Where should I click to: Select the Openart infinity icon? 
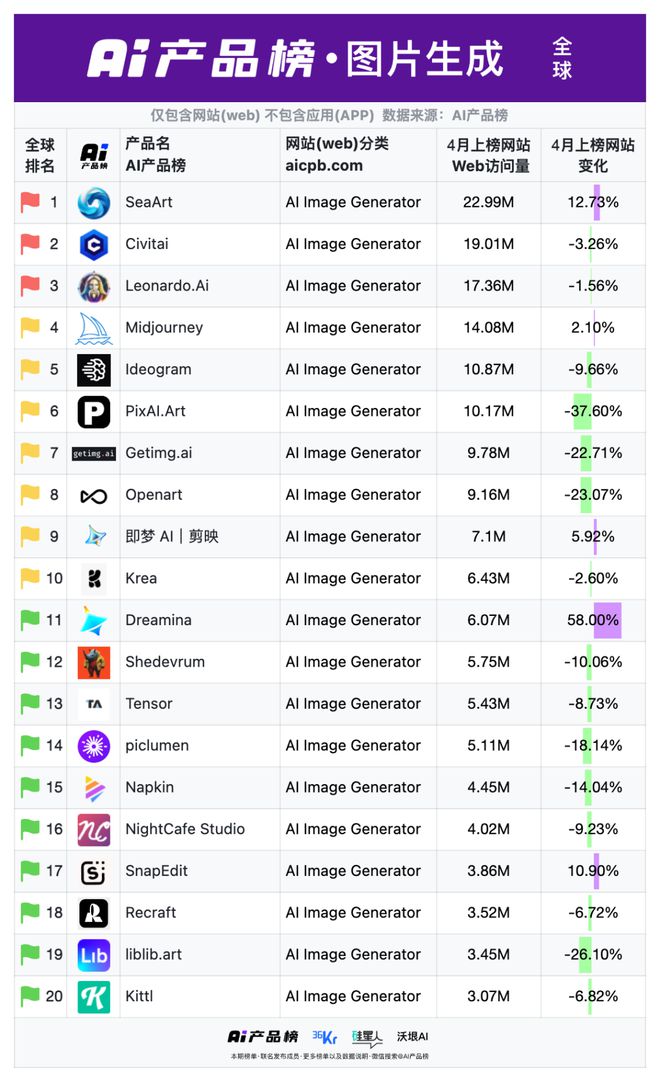pyautogui.click(x=94, y=496)
